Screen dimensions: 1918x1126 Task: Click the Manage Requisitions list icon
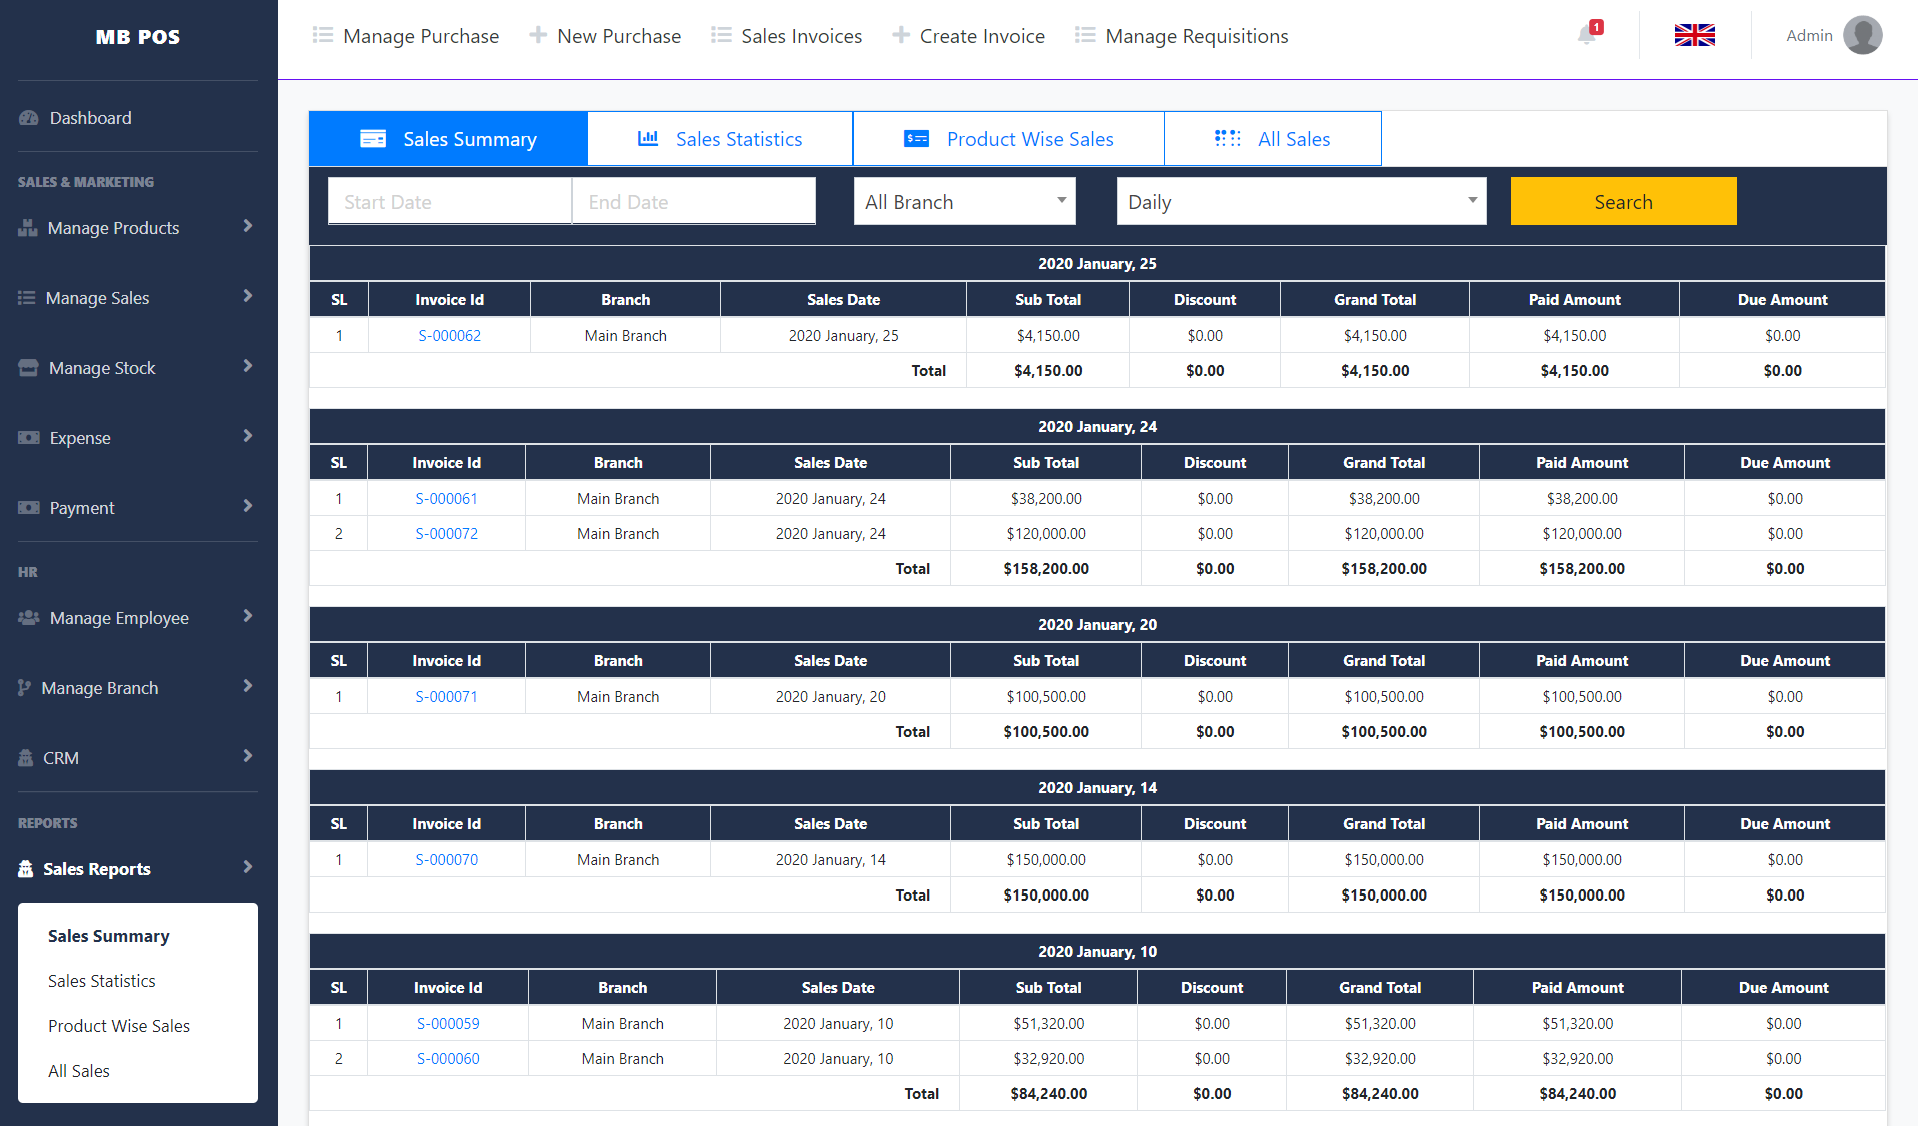pyautogui.click(x=1085, y=35)
